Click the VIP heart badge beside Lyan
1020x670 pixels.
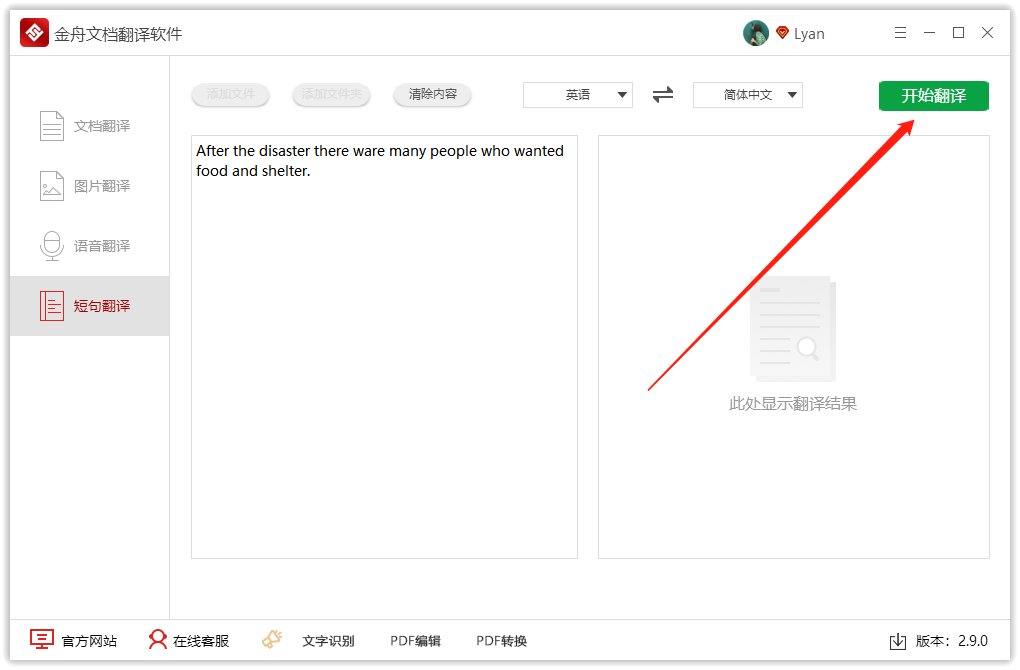pos(781,31)
